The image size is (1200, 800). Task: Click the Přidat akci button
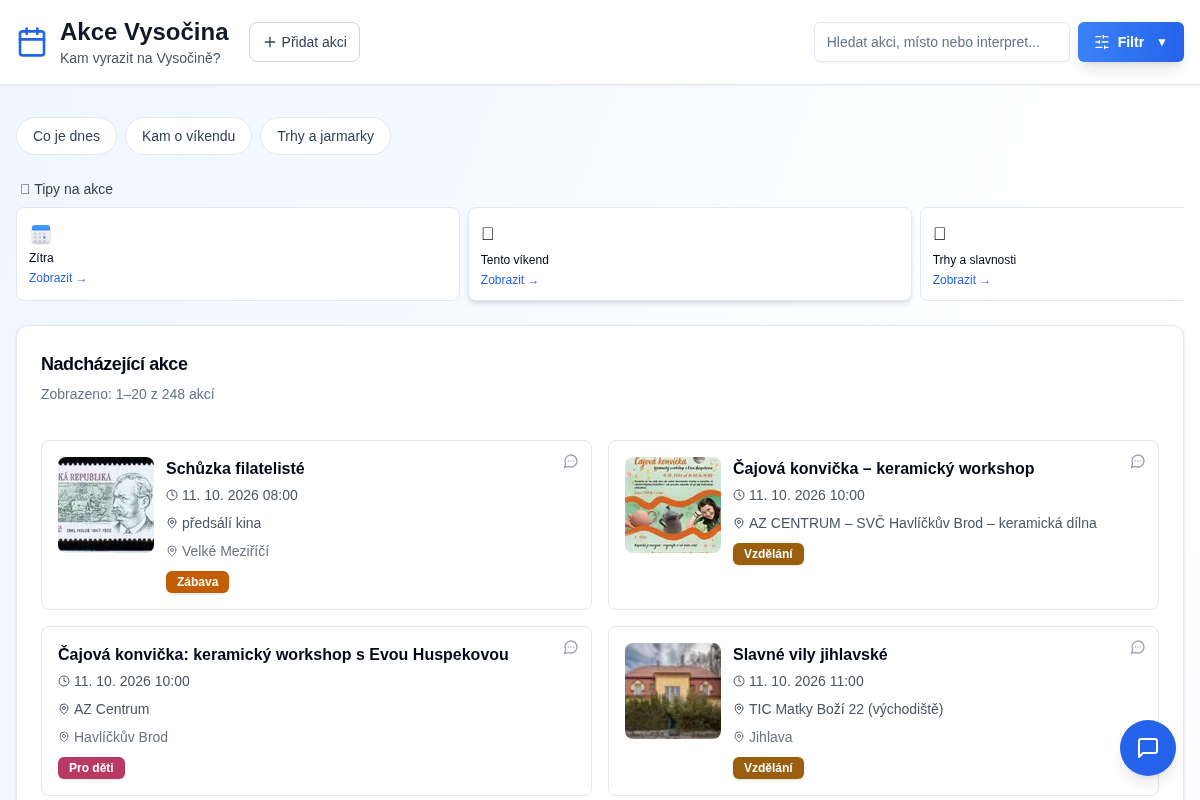click(x=304, y=42)
